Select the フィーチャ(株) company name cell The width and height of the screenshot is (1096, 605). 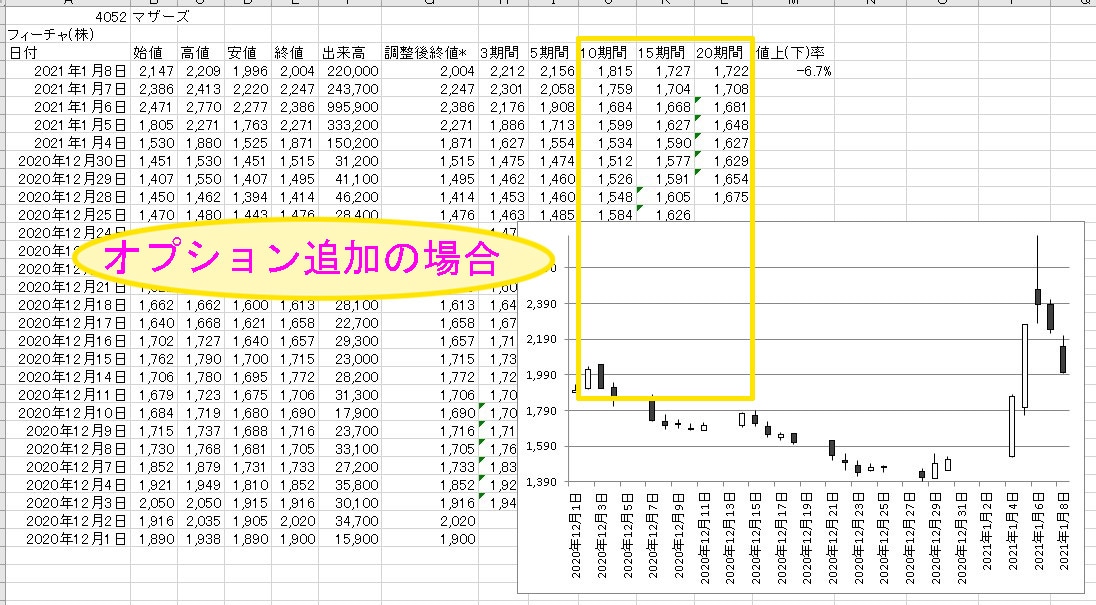click(x=68, y=35)
